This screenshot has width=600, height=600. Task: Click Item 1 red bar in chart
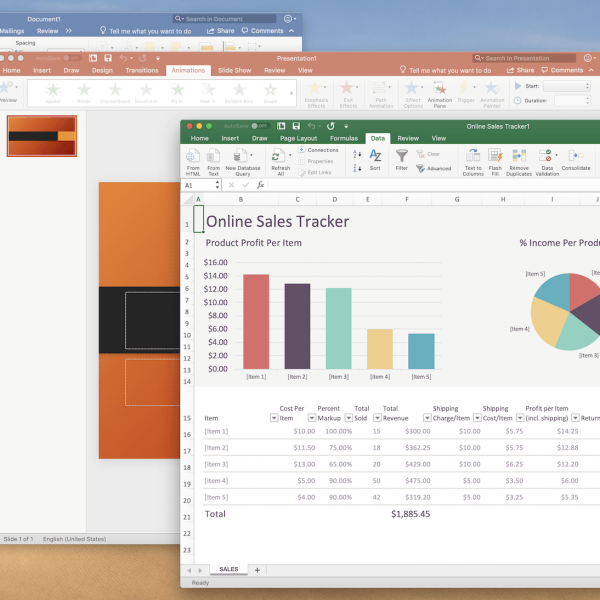(x=256, y=321)
